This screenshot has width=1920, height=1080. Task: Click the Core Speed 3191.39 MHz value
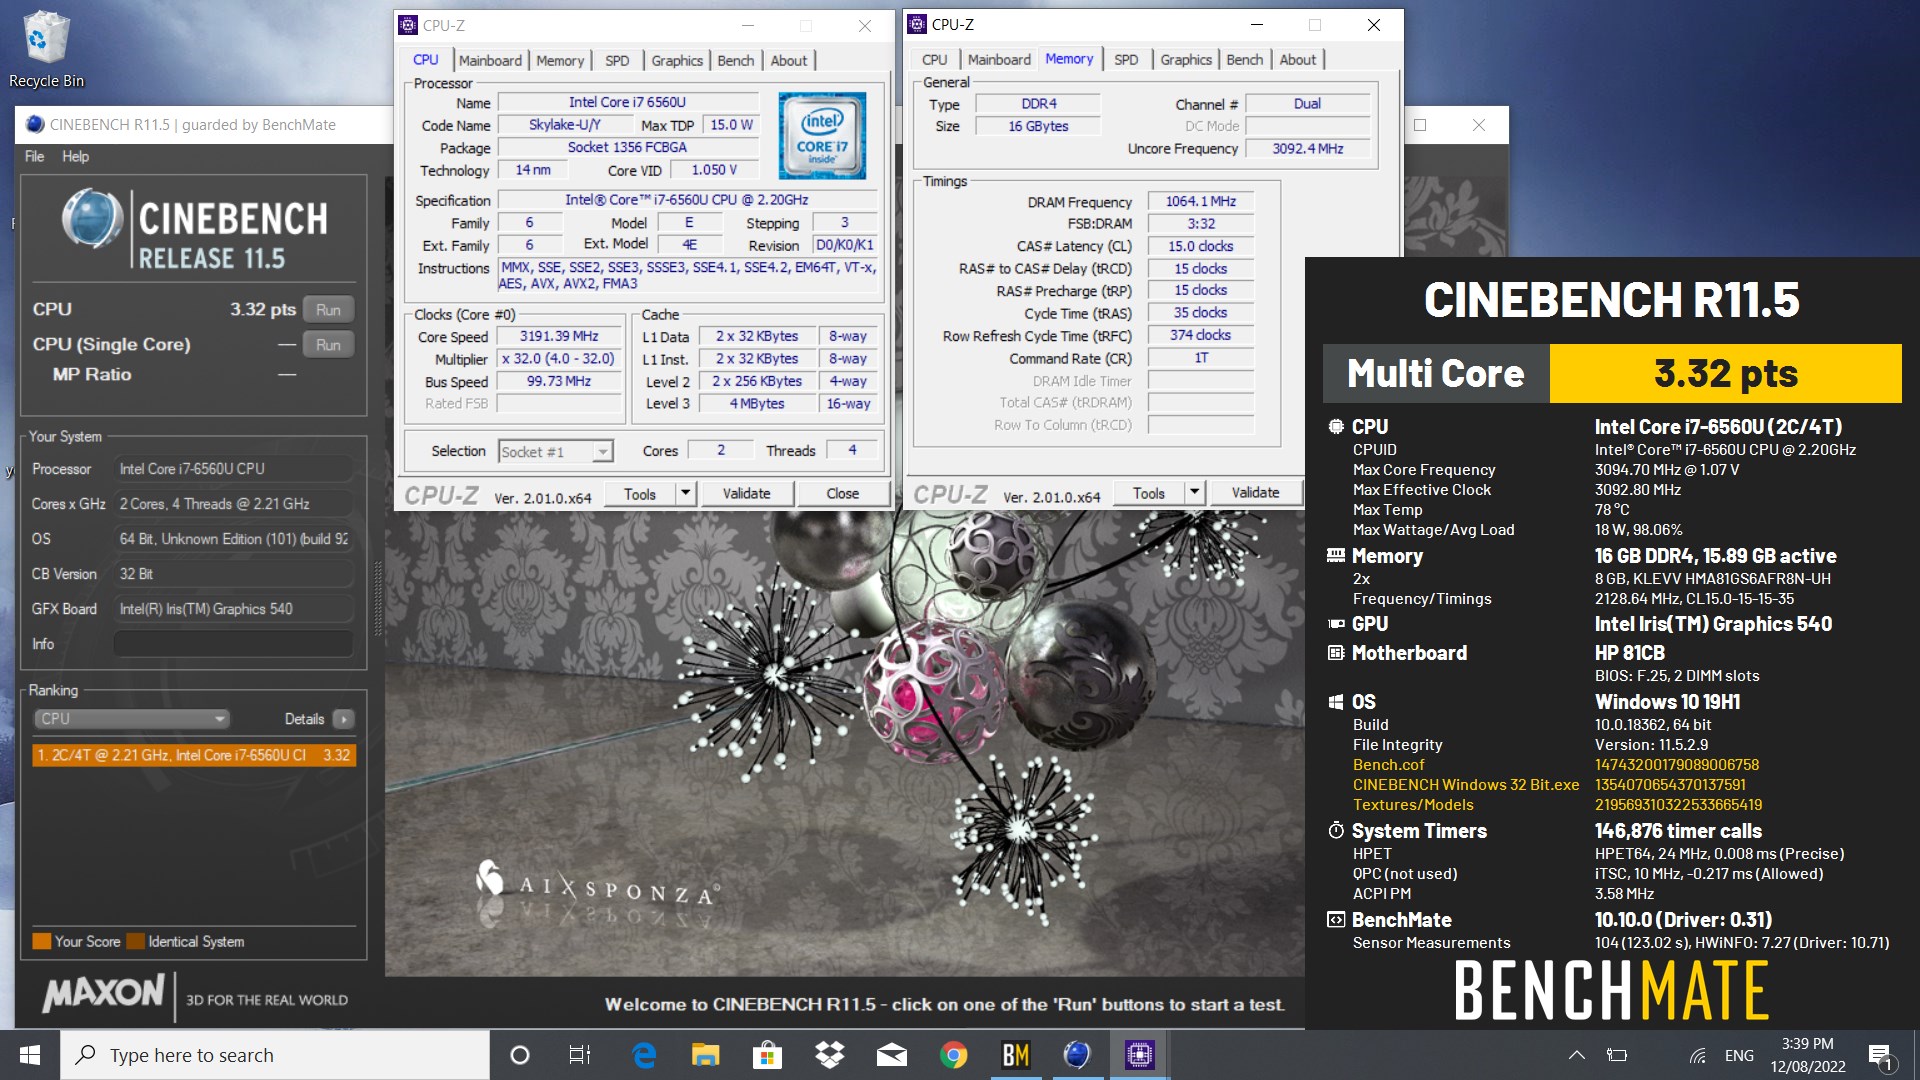click(x=559, y=337)
